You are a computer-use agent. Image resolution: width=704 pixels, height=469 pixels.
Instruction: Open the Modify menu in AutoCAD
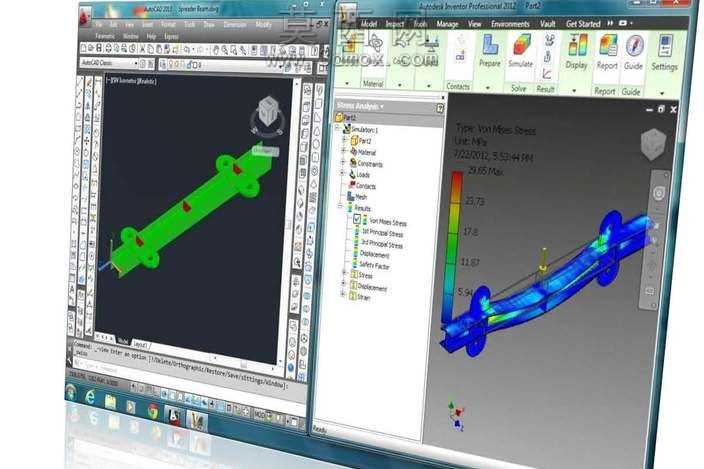pos(263,25)
